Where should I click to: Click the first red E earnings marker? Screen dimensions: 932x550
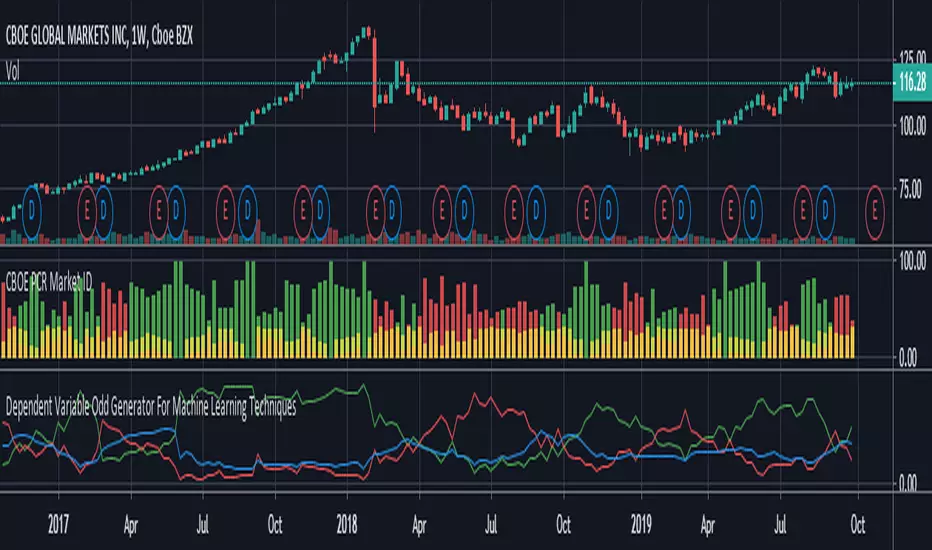coord(87,212)
